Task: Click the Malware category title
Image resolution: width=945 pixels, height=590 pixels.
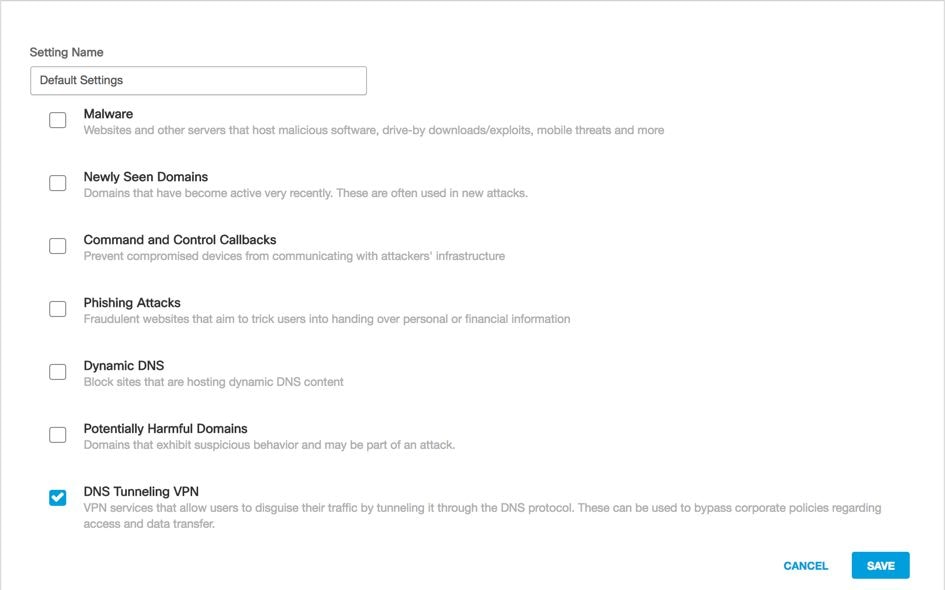Action: (x=108, y=114)
